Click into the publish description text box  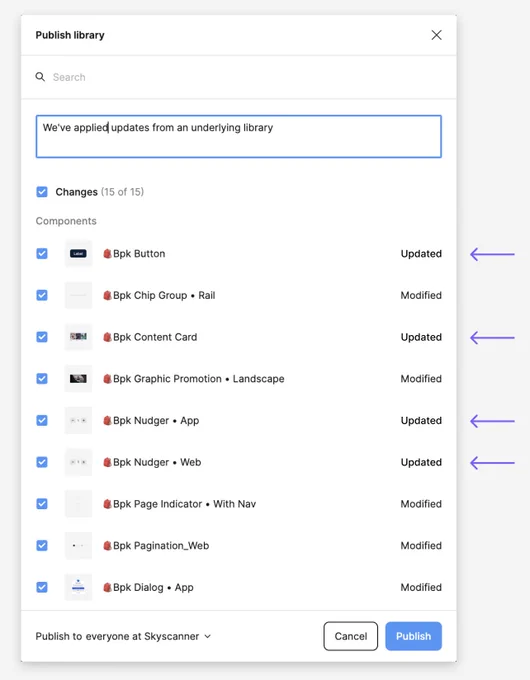239,136
